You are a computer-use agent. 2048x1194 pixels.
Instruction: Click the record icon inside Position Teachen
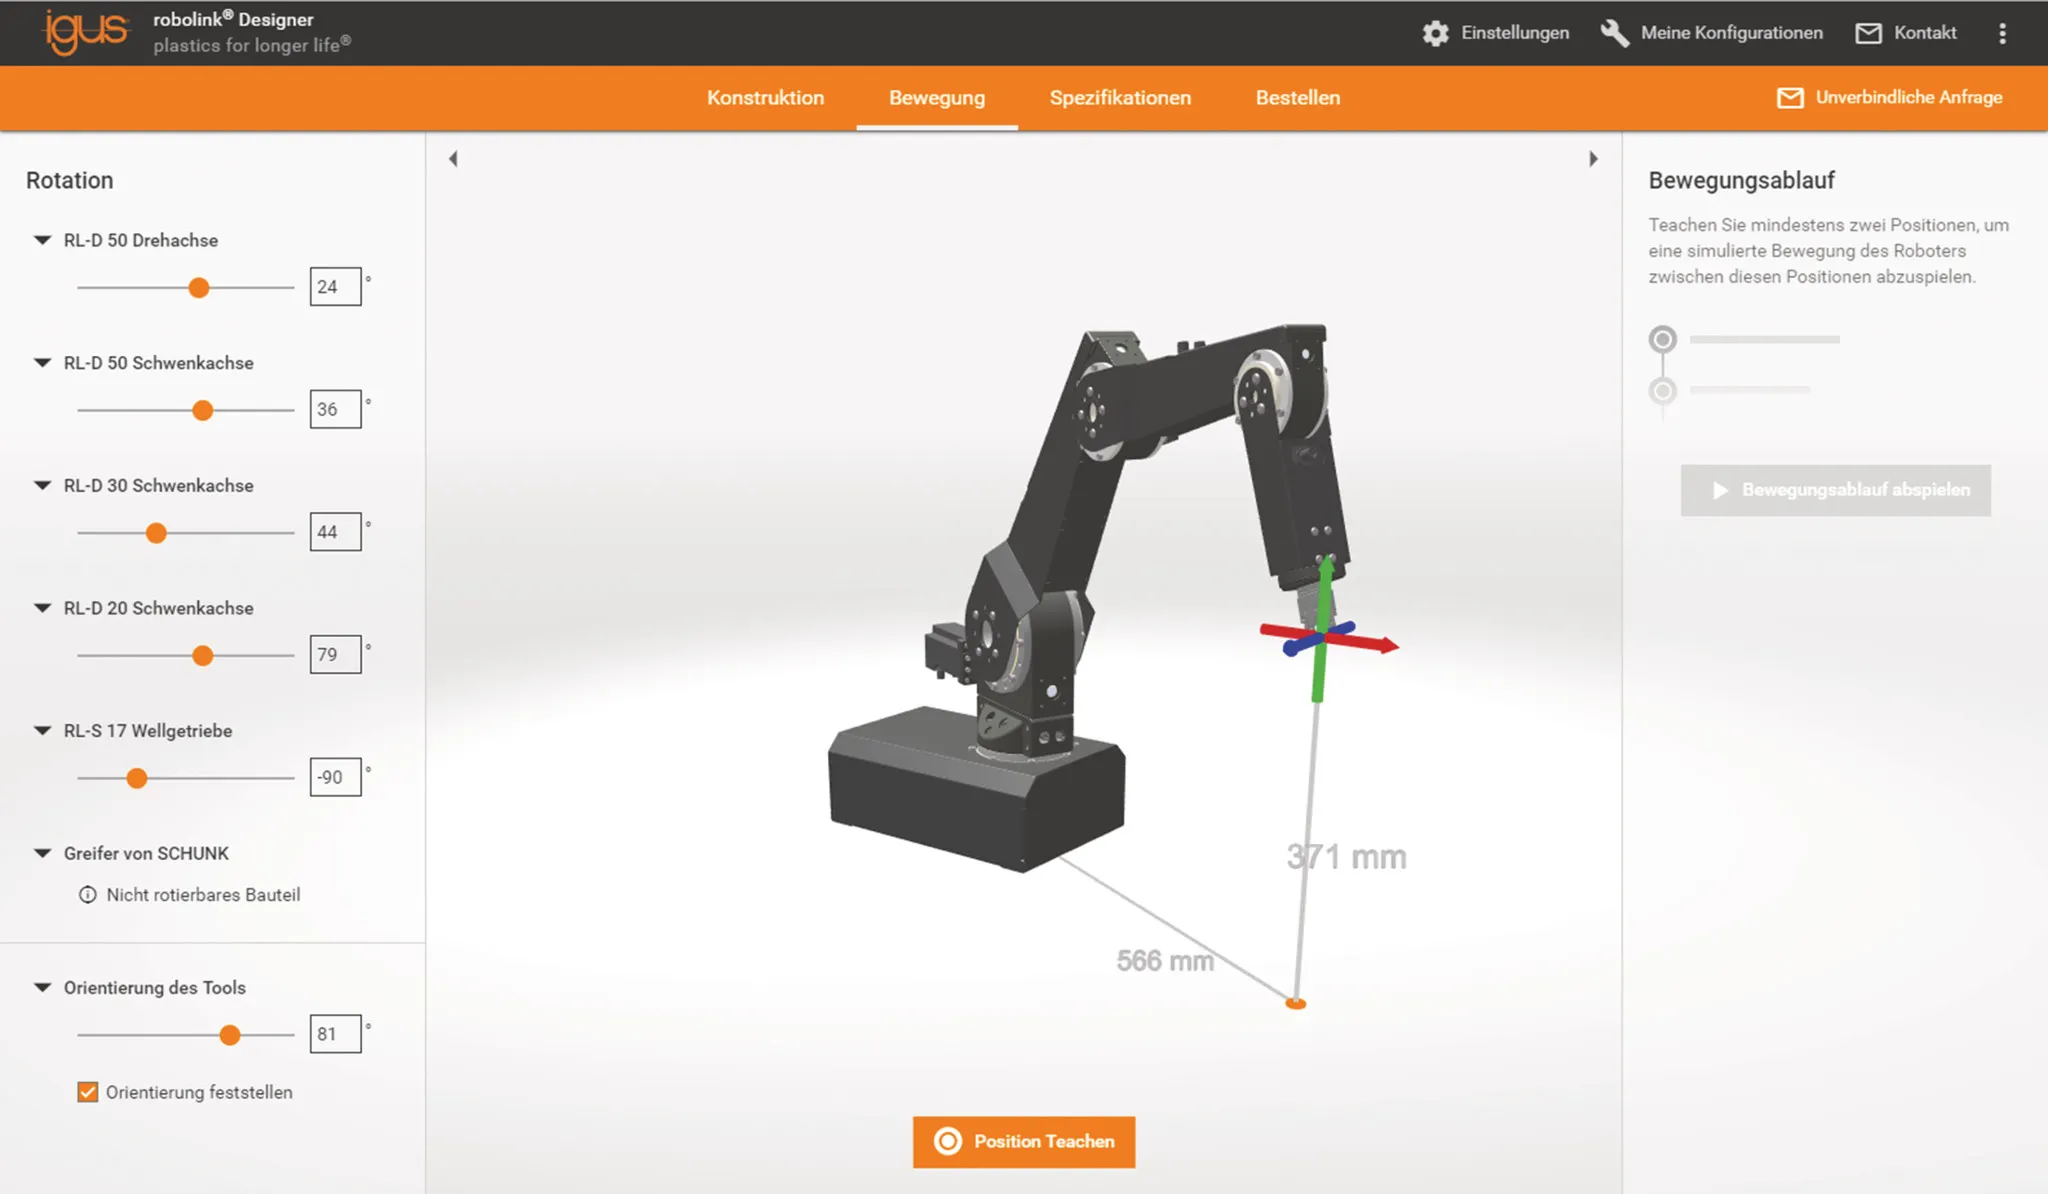tap(947, 1140)
